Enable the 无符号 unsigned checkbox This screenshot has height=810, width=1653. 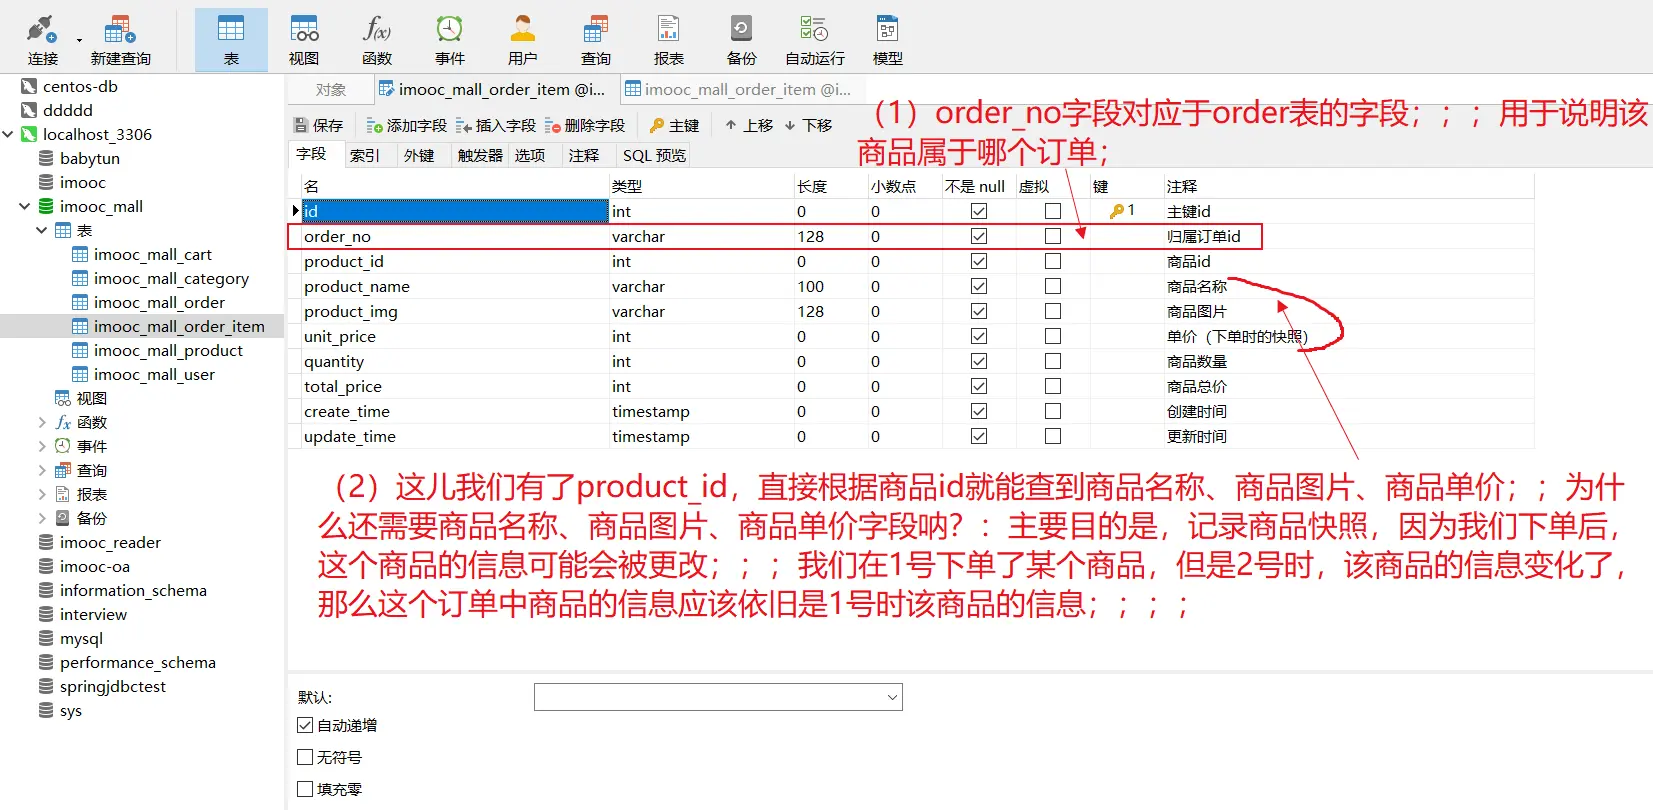point(305,757)
